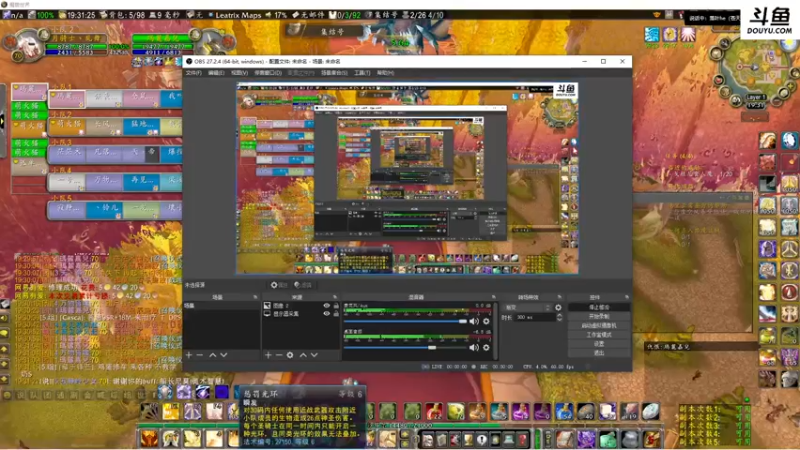Click the LIVE 00:00:00 status bar entry
The width and height of the screenshot is (800, 450).
(444, 366)
